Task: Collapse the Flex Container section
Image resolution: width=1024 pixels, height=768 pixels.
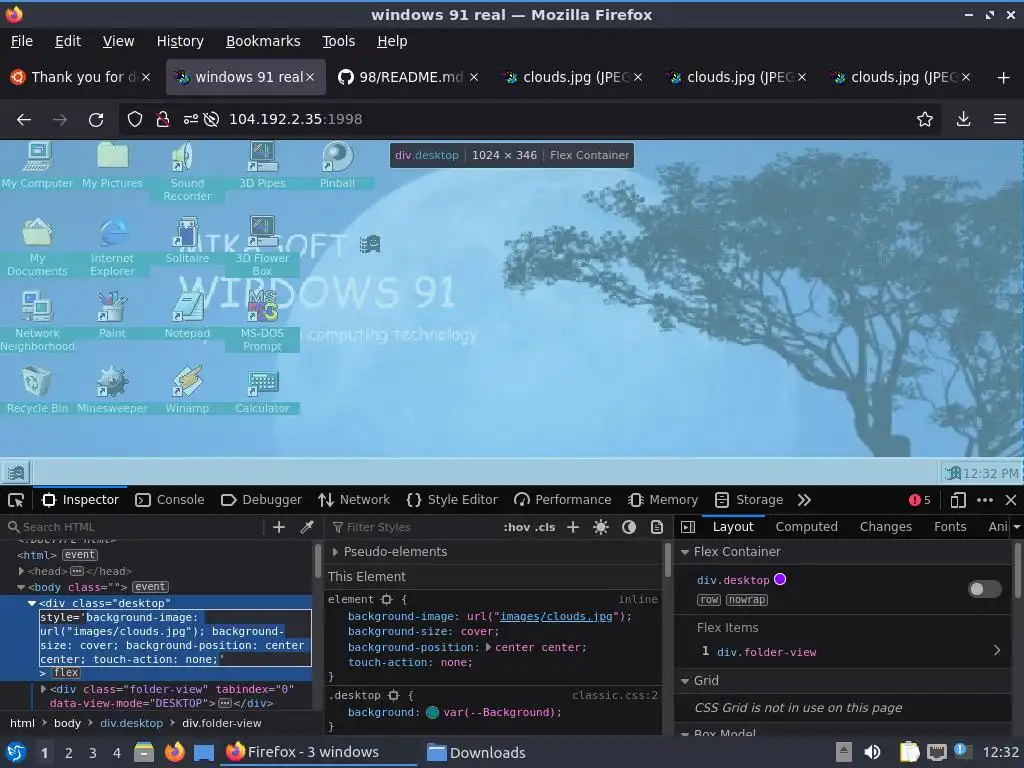Action: pos(685,552)
